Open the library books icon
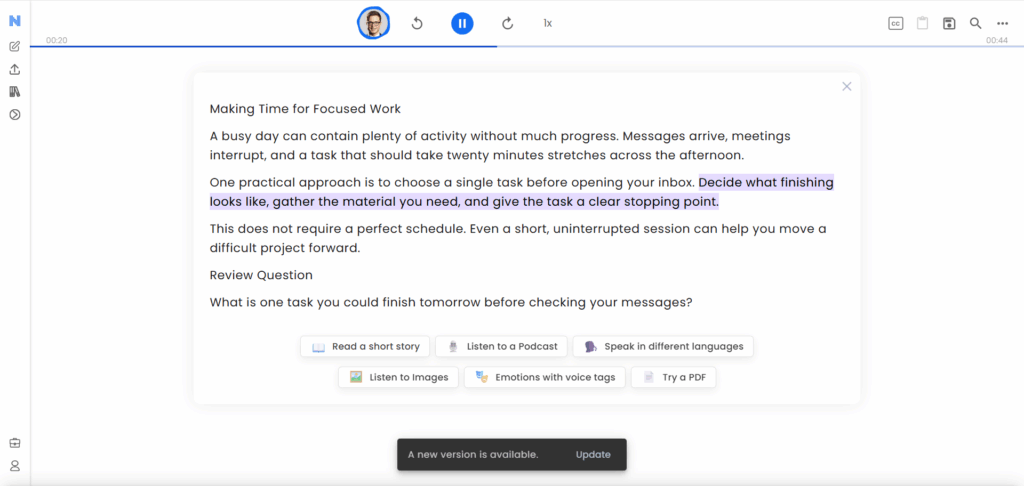Image resolution: width=1024 pixels, height=486 pixels. (14, 92)
